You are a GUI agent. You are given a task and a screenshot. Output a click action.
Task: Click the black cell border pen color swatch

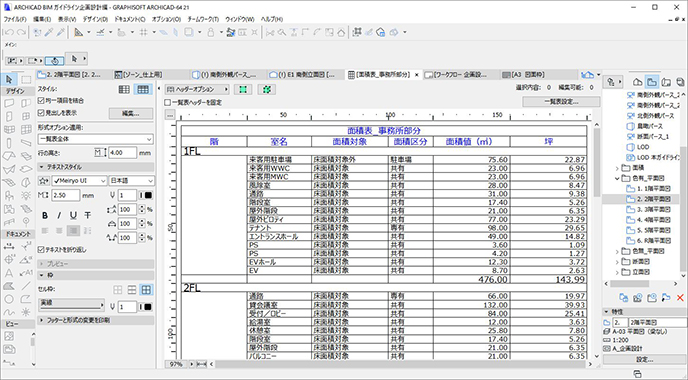147,307
